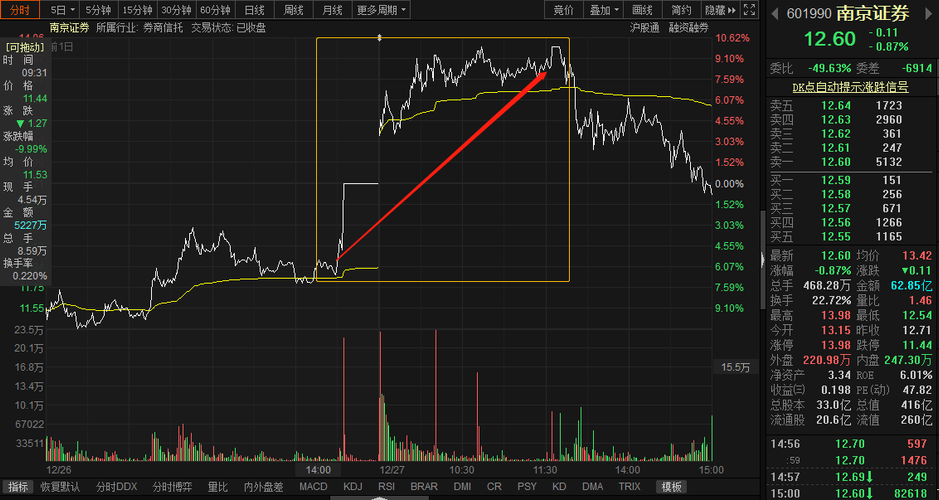This screenshot has width=939, height=500.
Task: Click the 融资融券 tag
Action: point(689,28)
